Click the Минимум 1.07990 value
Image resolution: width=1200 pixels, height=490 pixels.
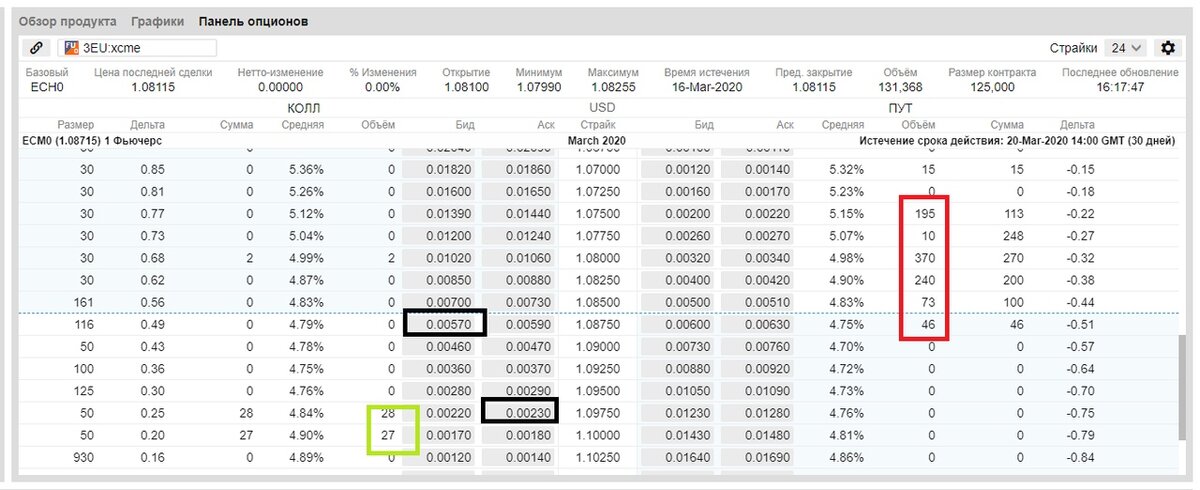539,87
